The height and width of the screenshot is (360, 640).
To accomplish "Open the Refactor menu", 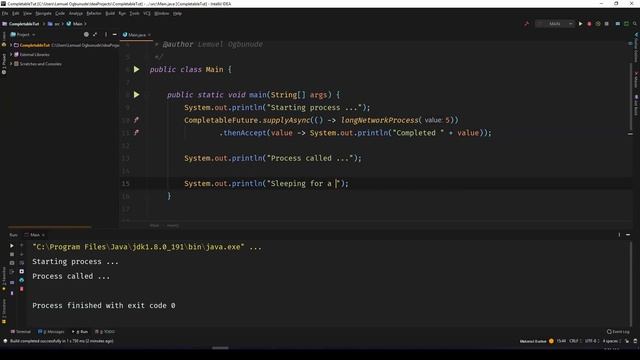I will click(94, 13).
